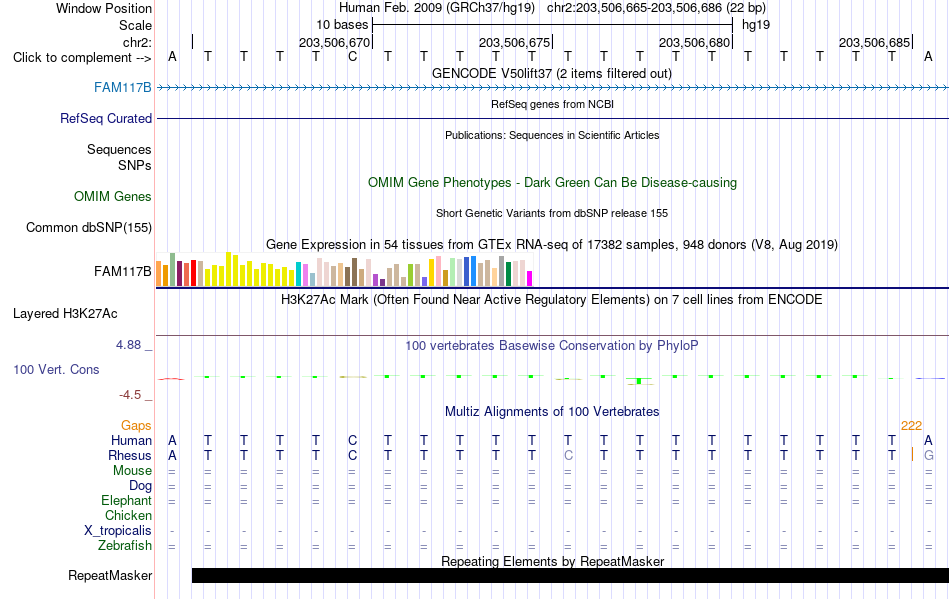Click the 203,506,680 position label

pos(694,42)
